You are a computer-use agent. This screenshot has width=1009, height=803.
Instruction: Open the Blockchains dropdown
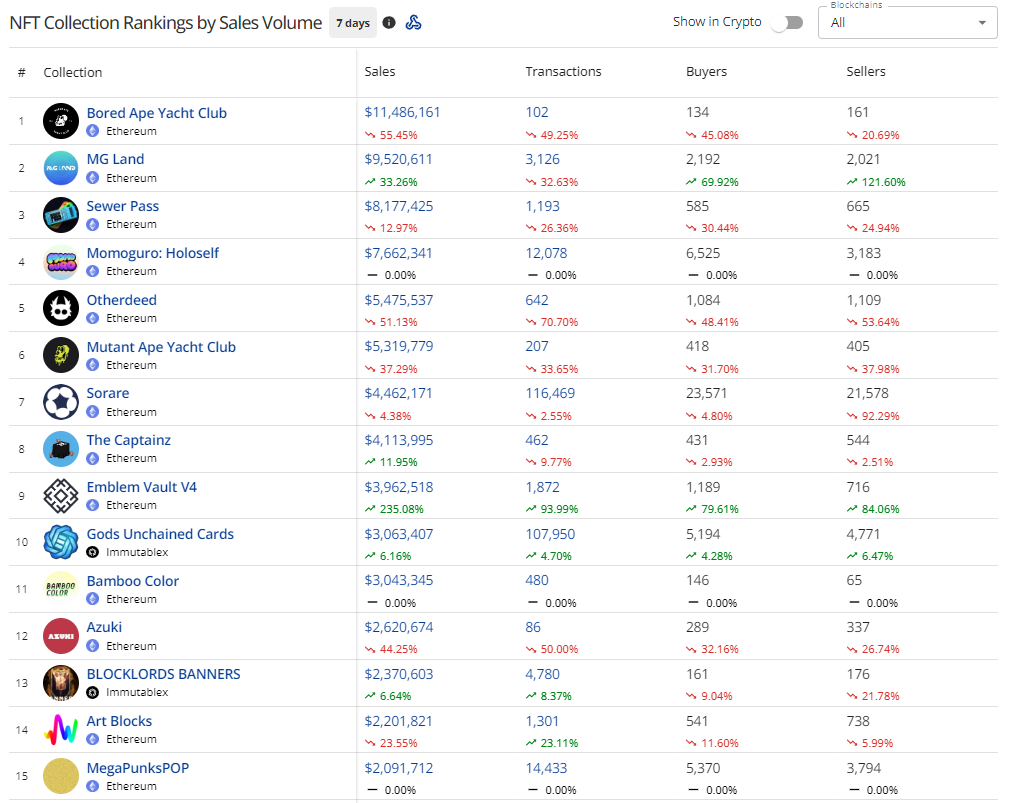pyautogui.click(x=907, y=22)
